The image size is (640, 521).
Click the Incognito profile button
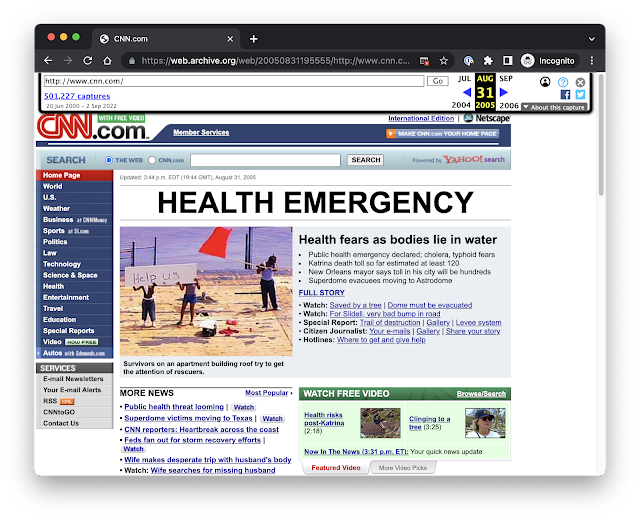pos(548,61)
